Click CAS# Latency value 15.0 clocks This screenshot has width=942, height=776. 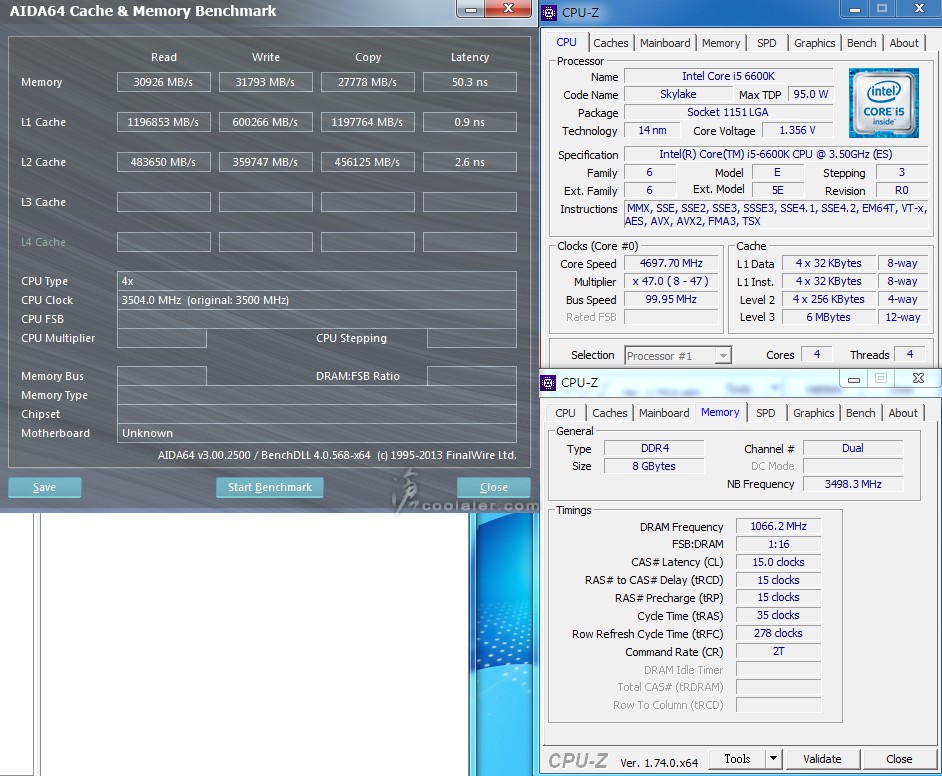(778, 562)
